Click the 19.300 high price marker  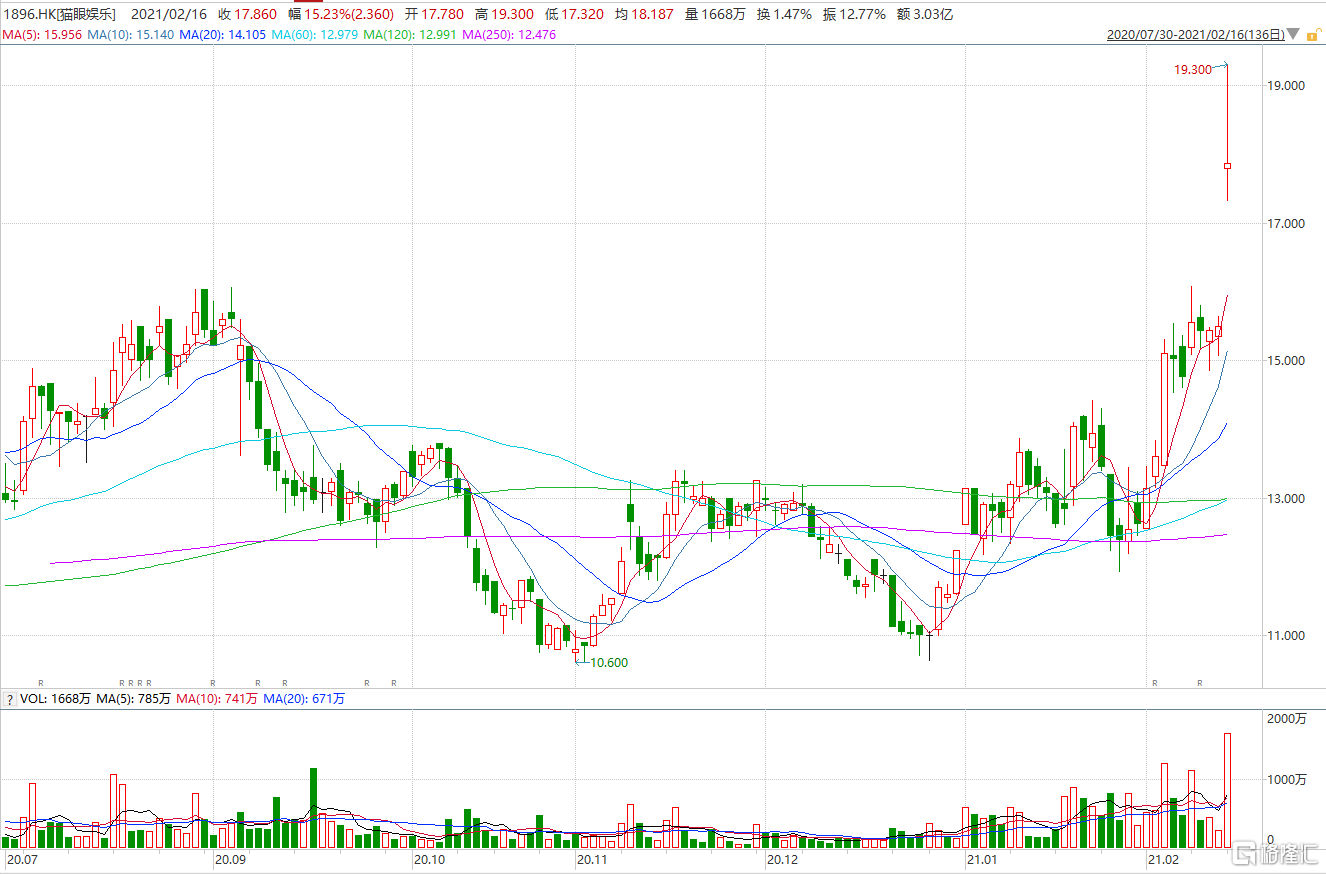tap(1192, 70)
